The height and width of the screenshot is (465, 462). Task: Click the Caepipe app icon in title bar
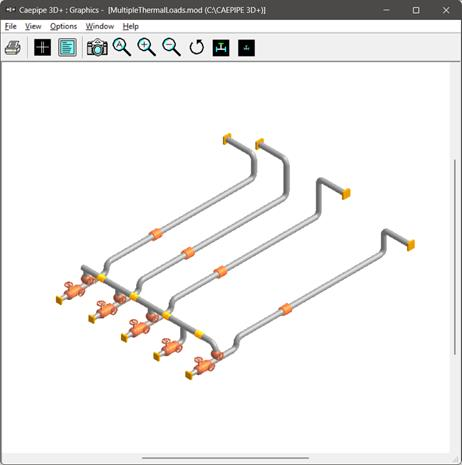click(11, 10)
